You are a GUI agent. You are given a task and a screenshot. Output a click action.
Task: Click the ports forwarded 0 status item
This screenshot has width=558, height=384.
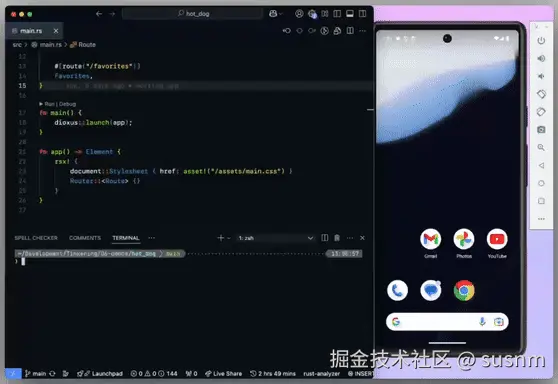click(x=191, y=374)
